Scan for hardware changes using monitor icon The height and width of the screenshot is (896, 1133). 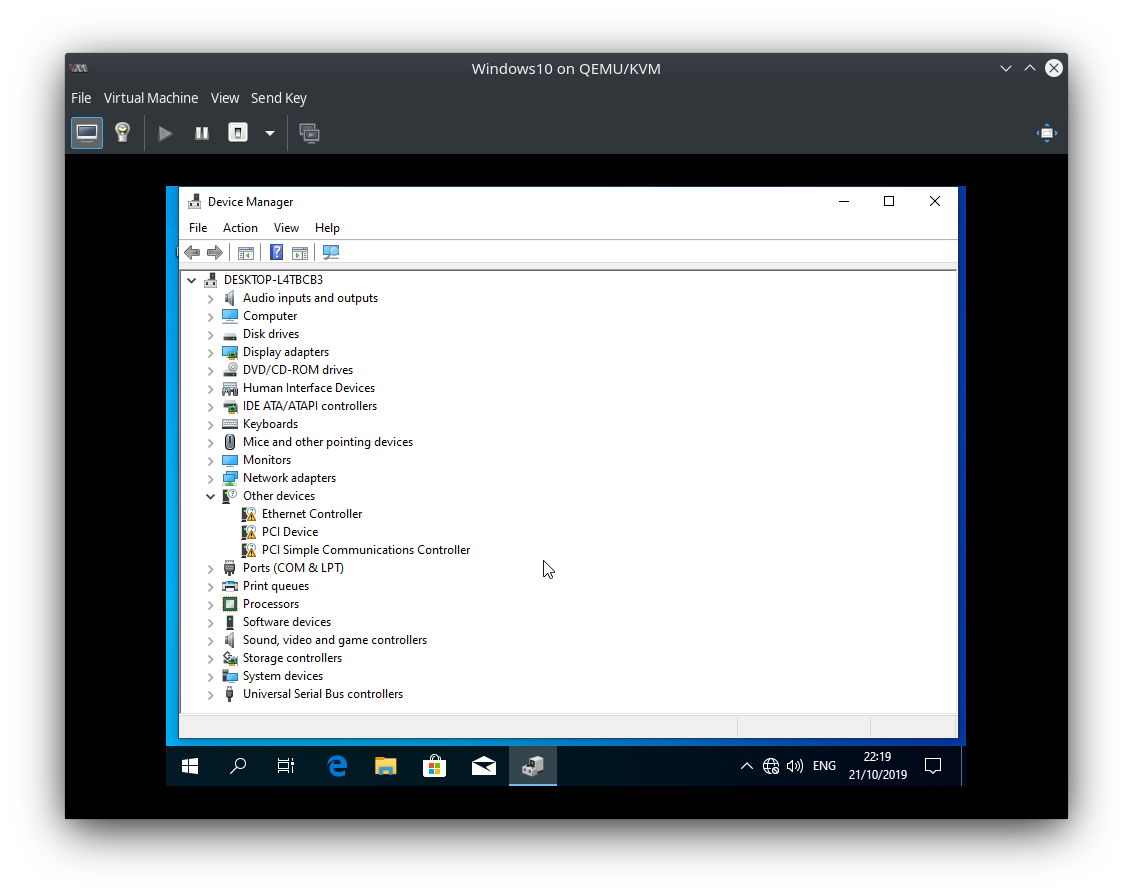331,252
